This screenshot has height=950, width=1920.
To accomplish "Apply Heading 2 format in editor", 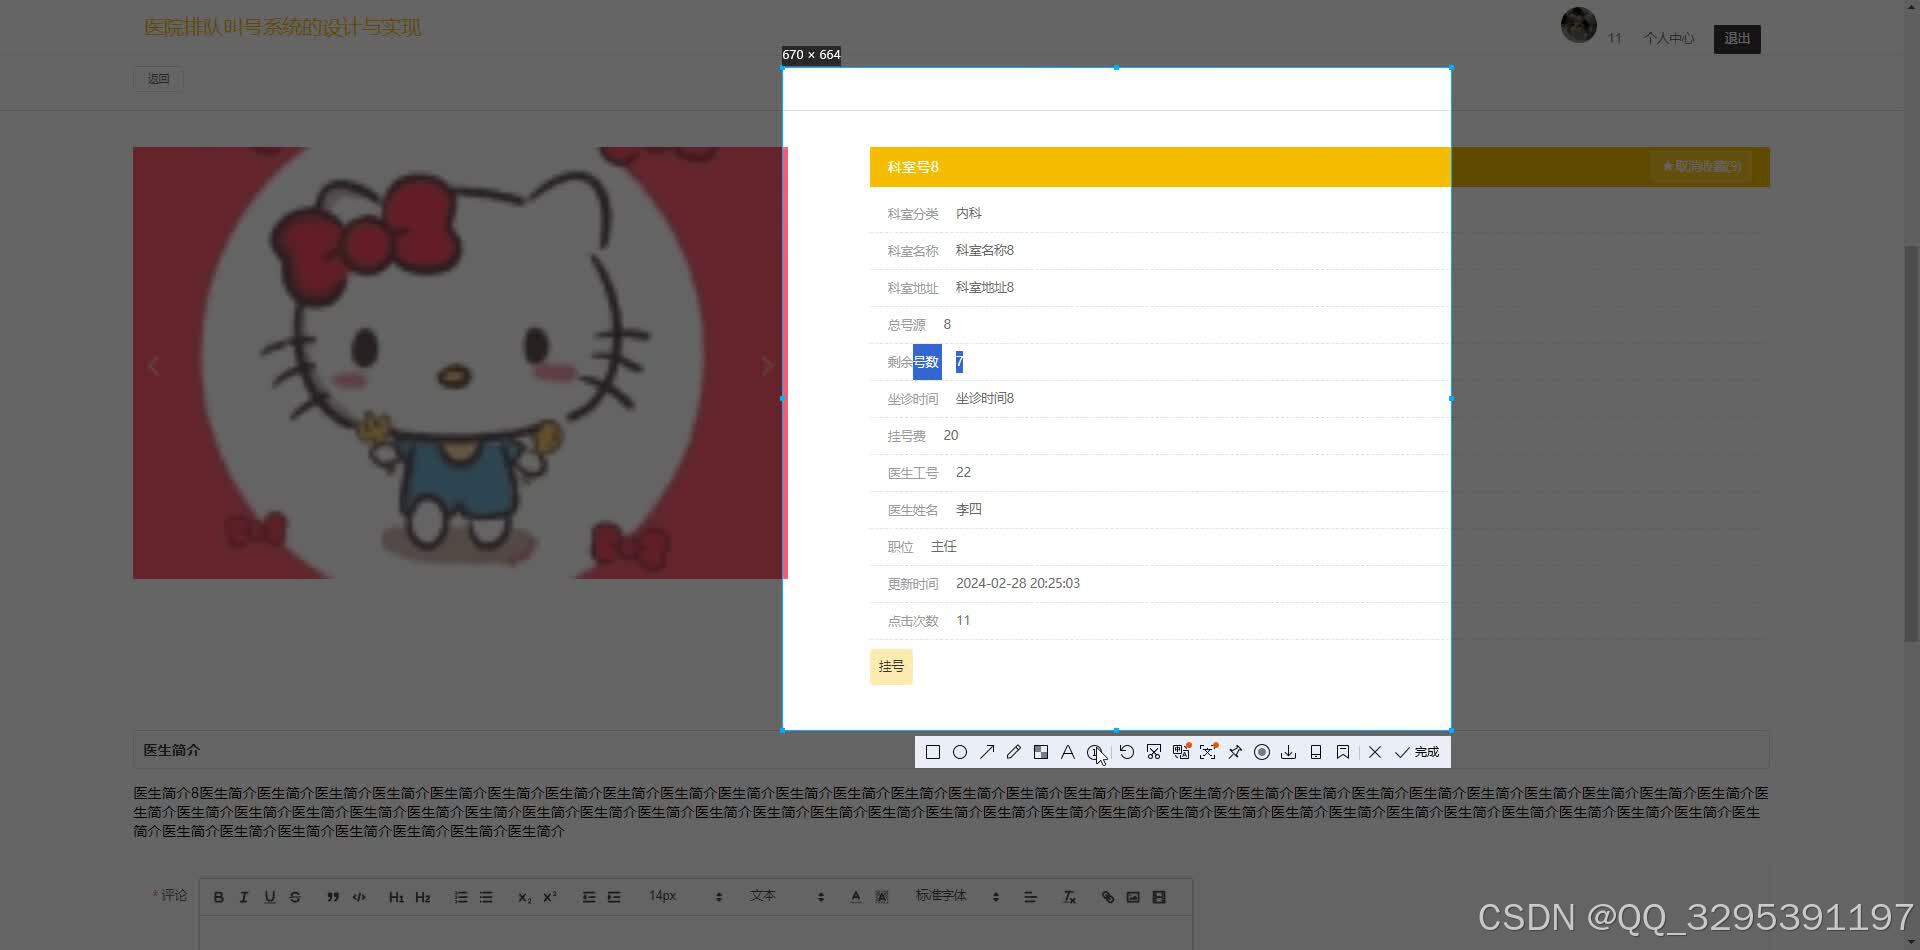I will point(422,897).
